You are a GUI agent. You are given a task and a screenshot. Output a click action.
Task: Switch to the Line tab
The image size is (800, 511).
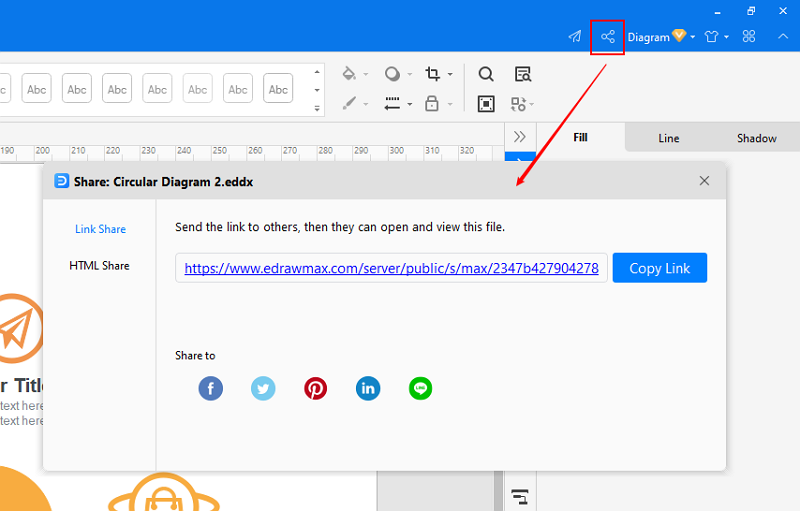pyautogui.click(x=669, y=138)
